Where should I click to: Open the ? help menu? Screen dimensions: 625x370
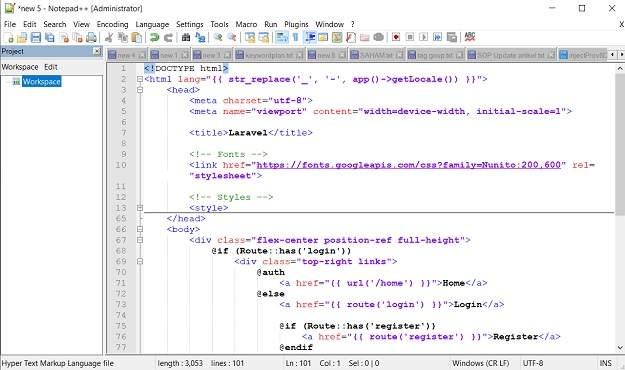click(x=353, y=24)
